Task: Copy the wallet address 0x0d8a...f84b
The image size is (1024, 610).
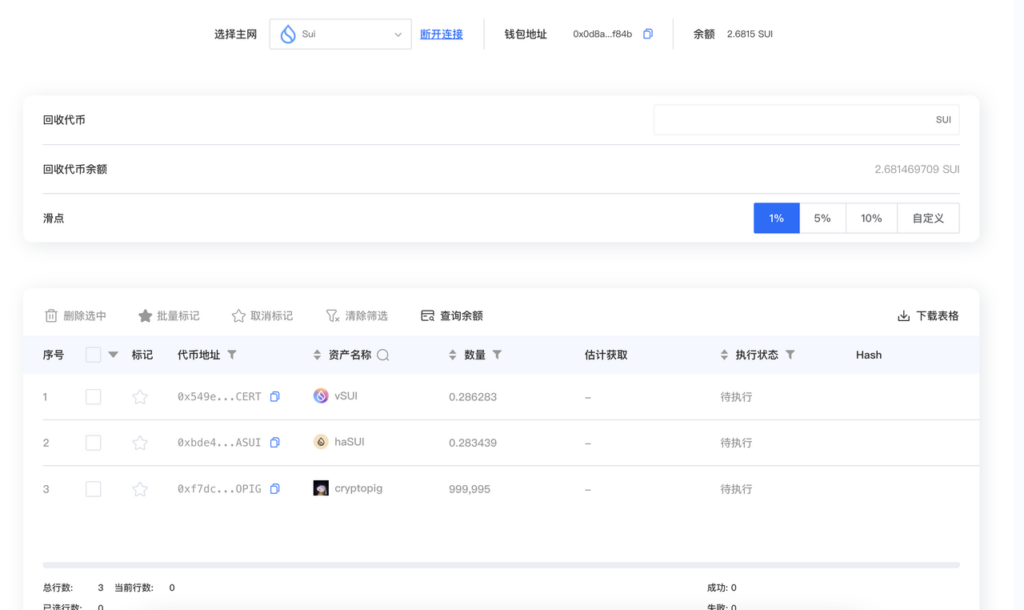Action: click(x=648, y=34)
